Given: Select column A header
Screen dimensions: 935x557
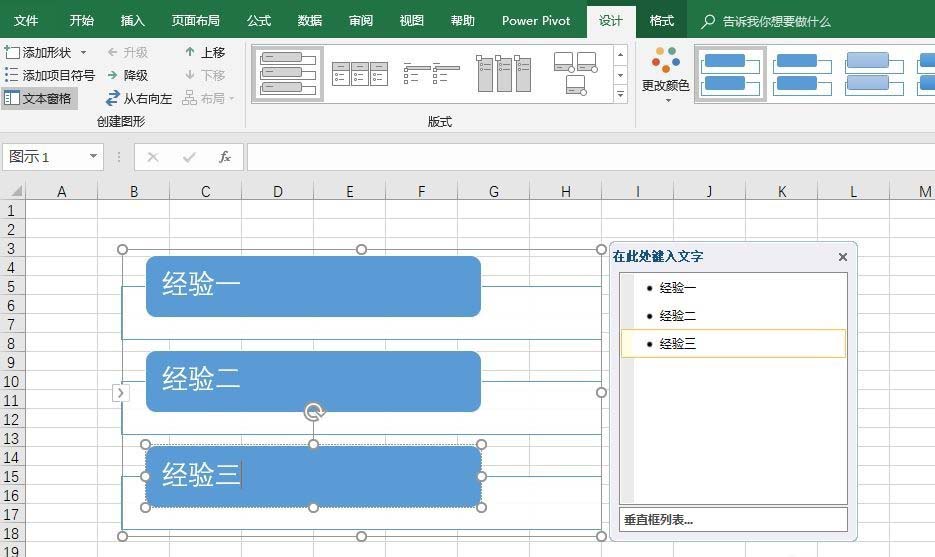Looking at the screenshot, I should coord(61,191).
